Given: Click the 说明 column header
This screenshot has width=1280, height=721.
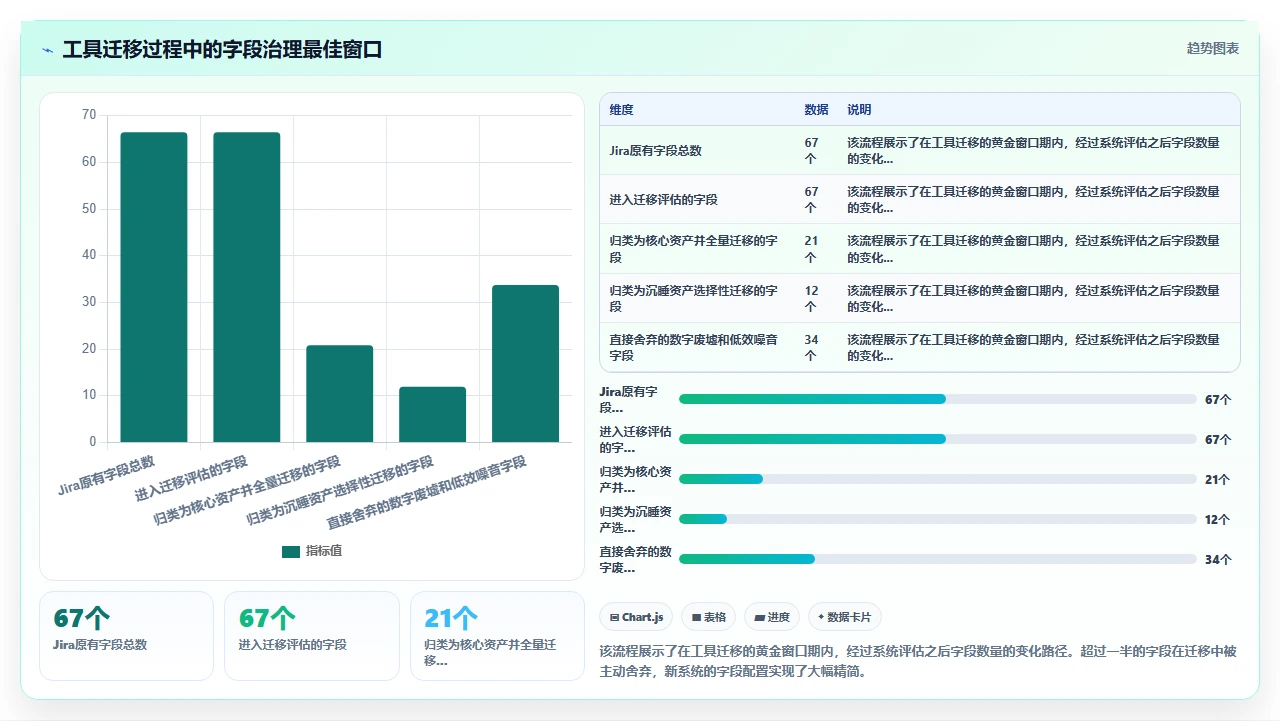Looking at the screenshot, I should pos(859,110).
